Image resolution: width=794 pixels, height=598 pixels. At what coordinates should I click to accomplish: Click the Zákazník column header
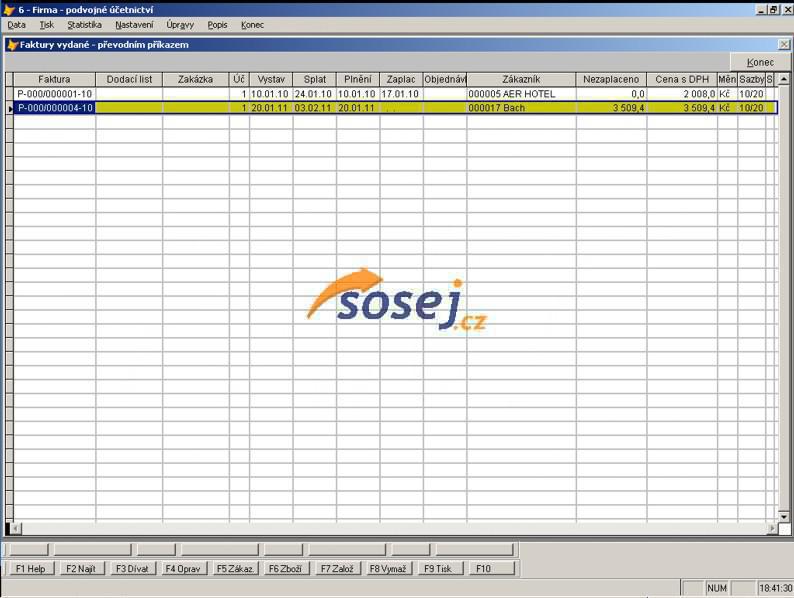[520, 79]
